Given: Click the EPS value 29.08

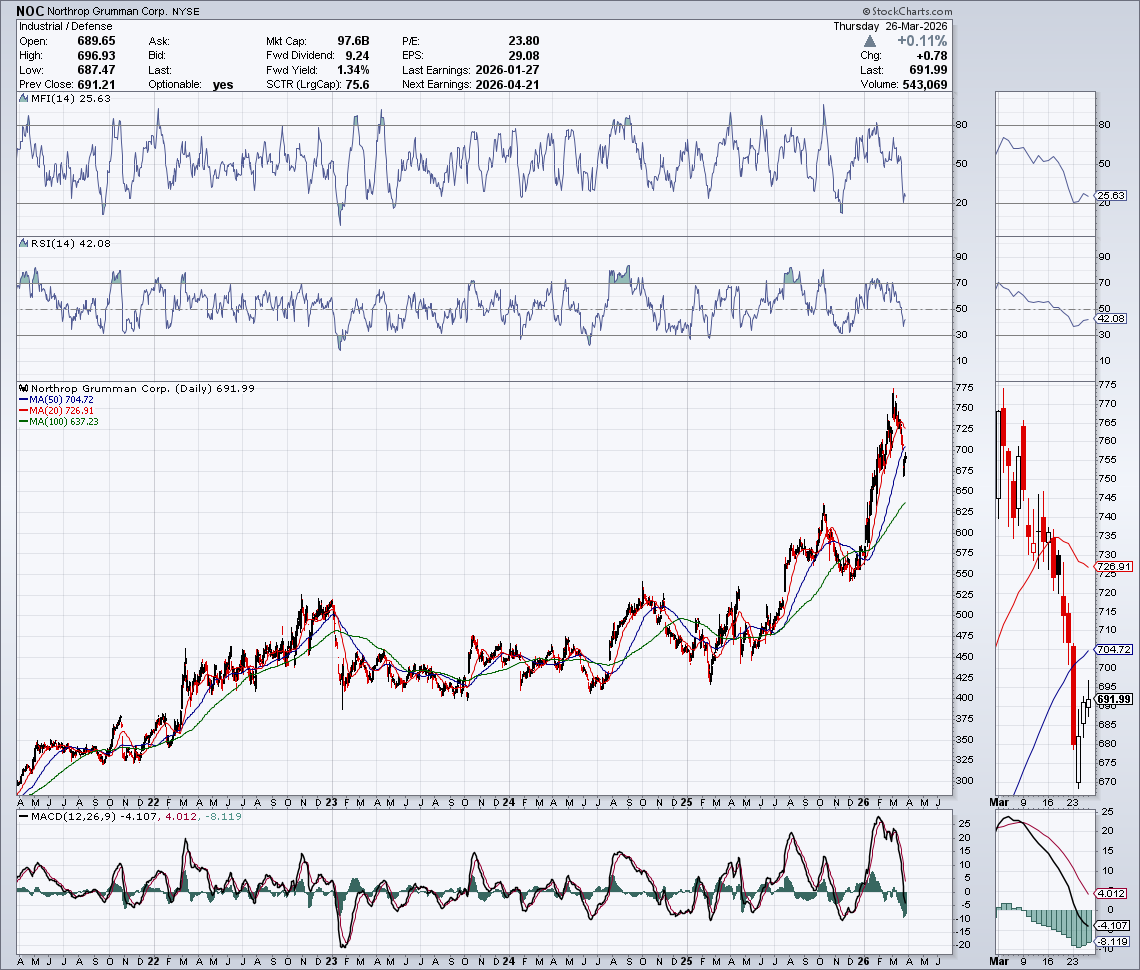Looking at the screenshot, I should (x=523, y=55).
